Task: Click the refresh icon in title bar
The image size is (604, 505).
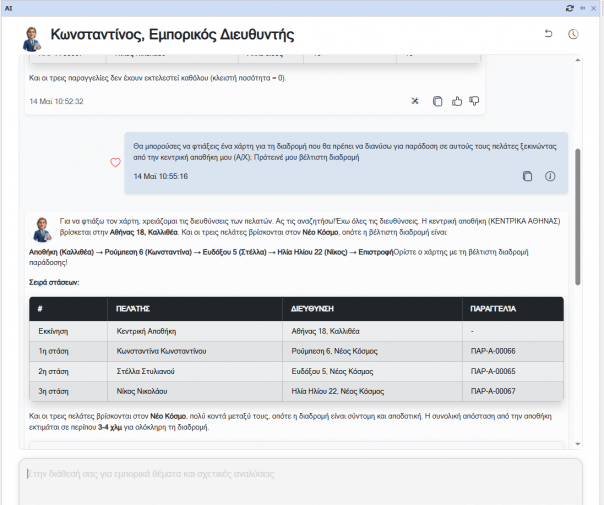Action: tap(570, 8)
